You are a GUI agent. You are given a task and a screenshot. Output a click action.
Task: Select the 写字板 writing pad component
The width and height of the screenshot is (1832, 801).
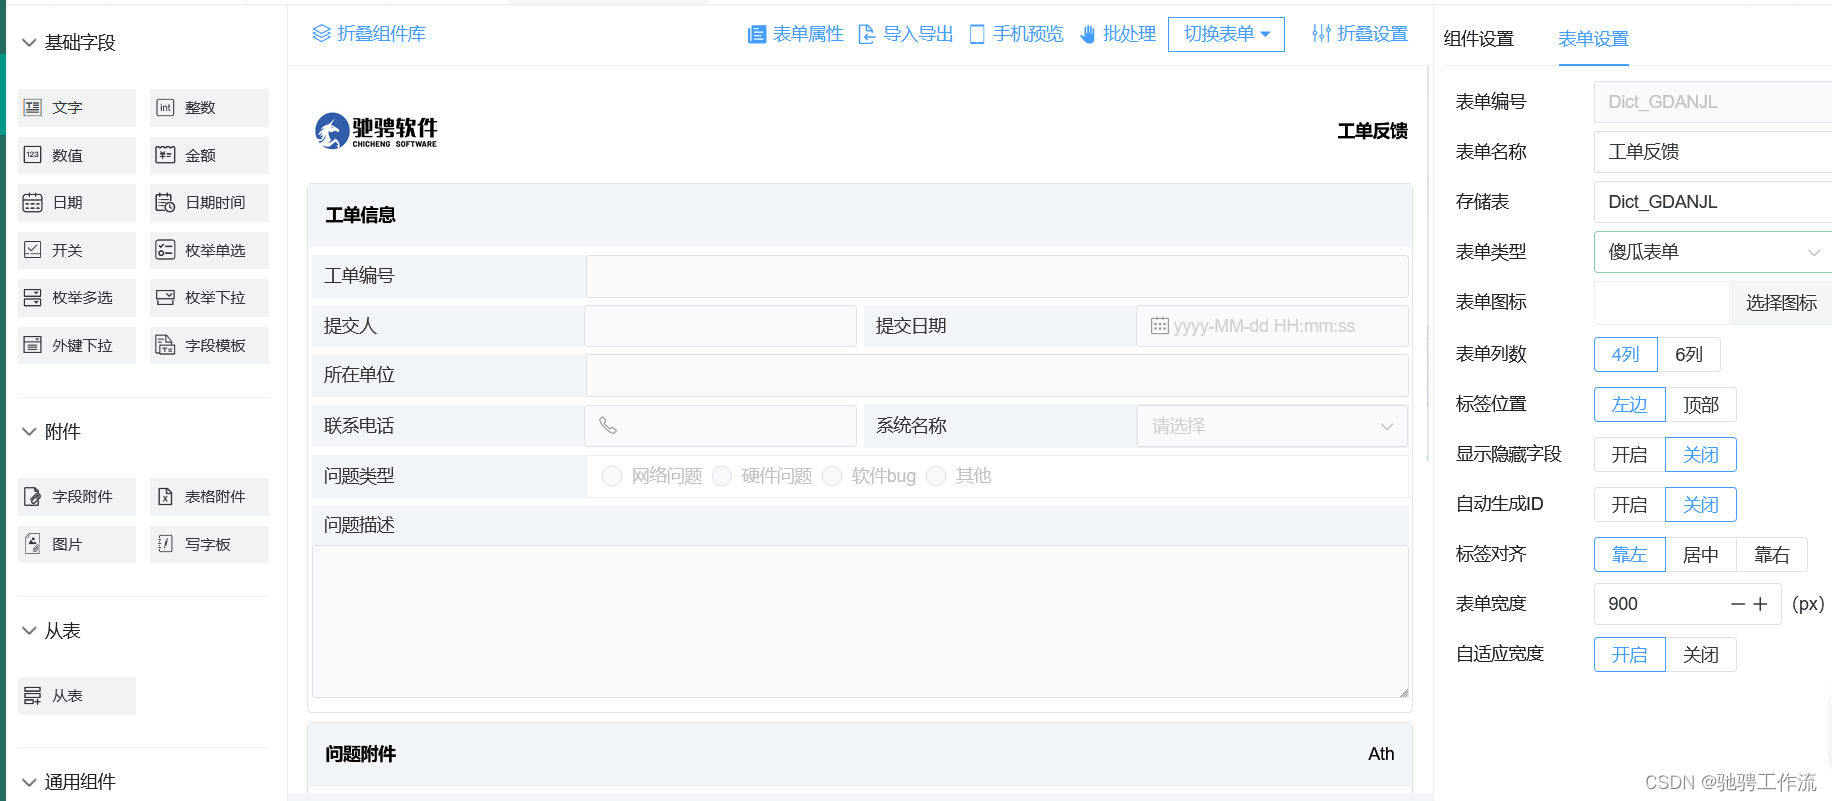209,545
